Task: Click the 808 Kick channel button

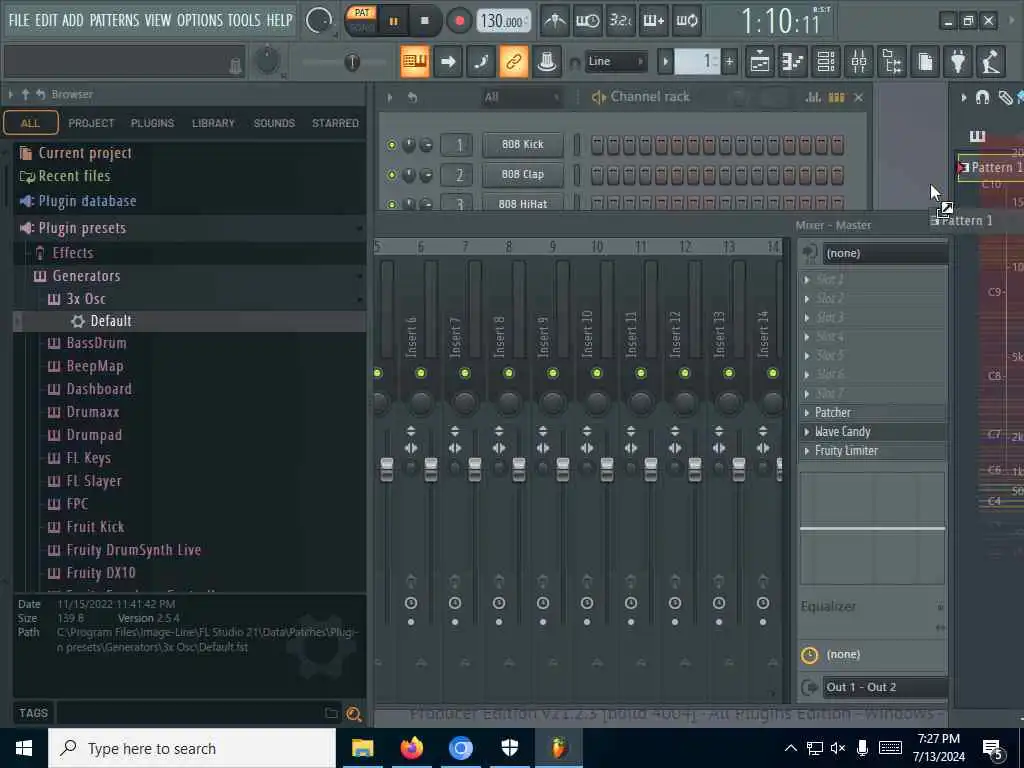Action: pos(522,144)
